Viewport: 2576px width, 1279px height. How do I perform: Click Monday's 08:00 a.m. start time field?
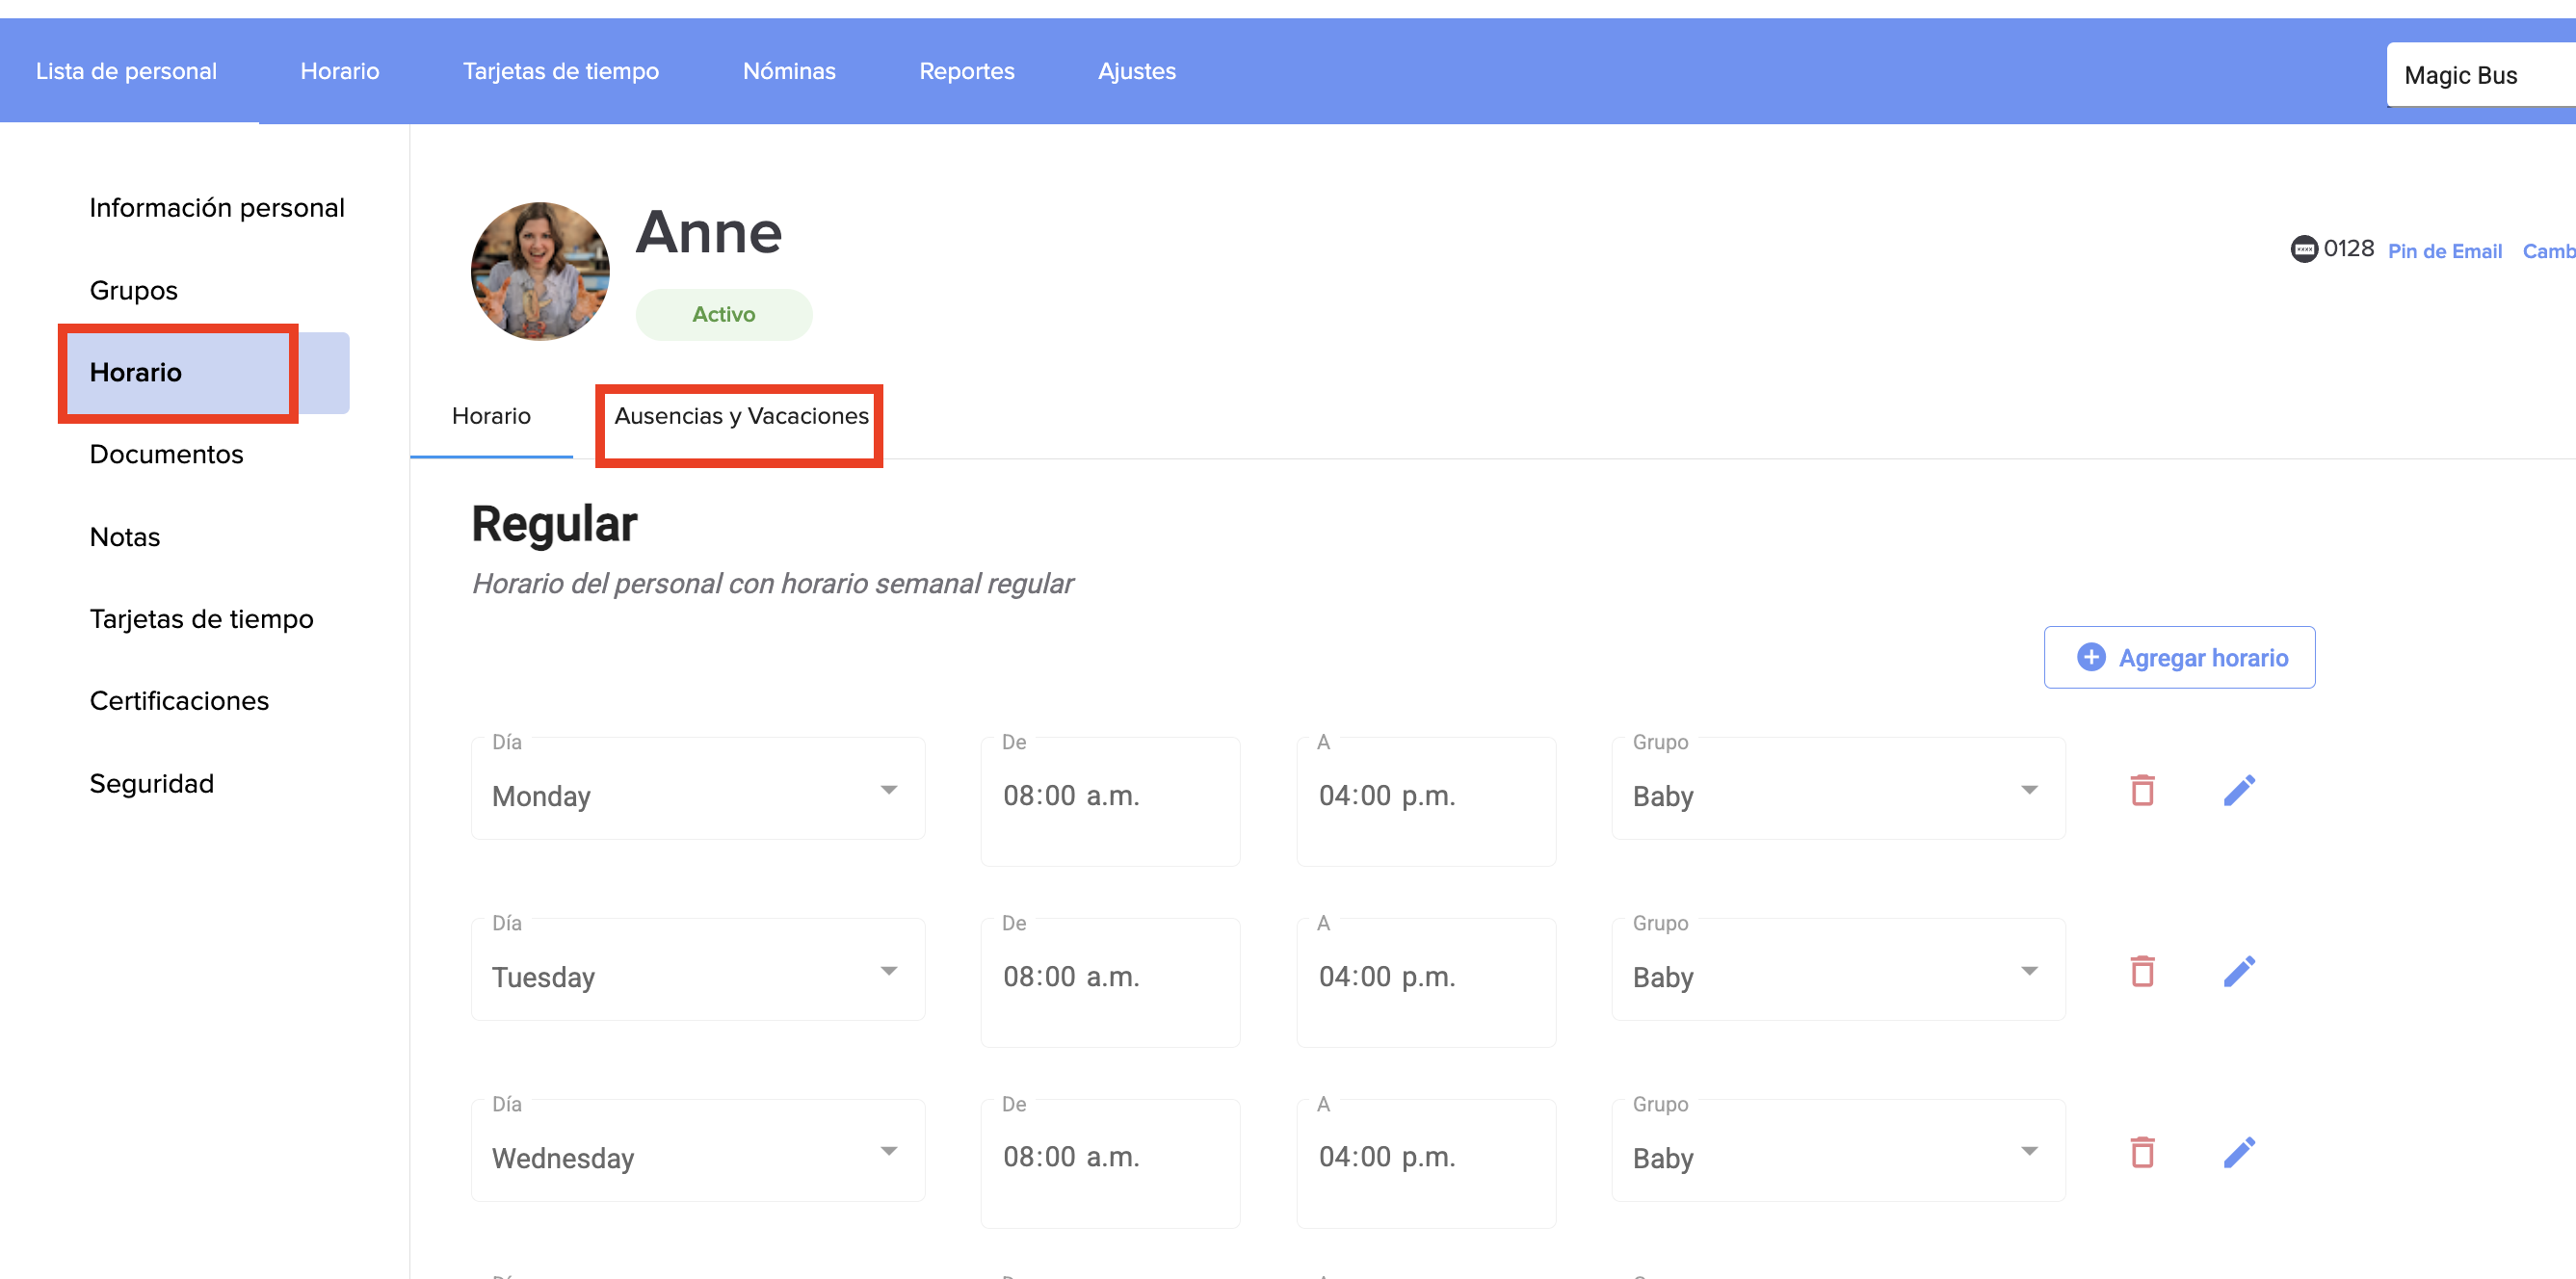pos(1109,796)
